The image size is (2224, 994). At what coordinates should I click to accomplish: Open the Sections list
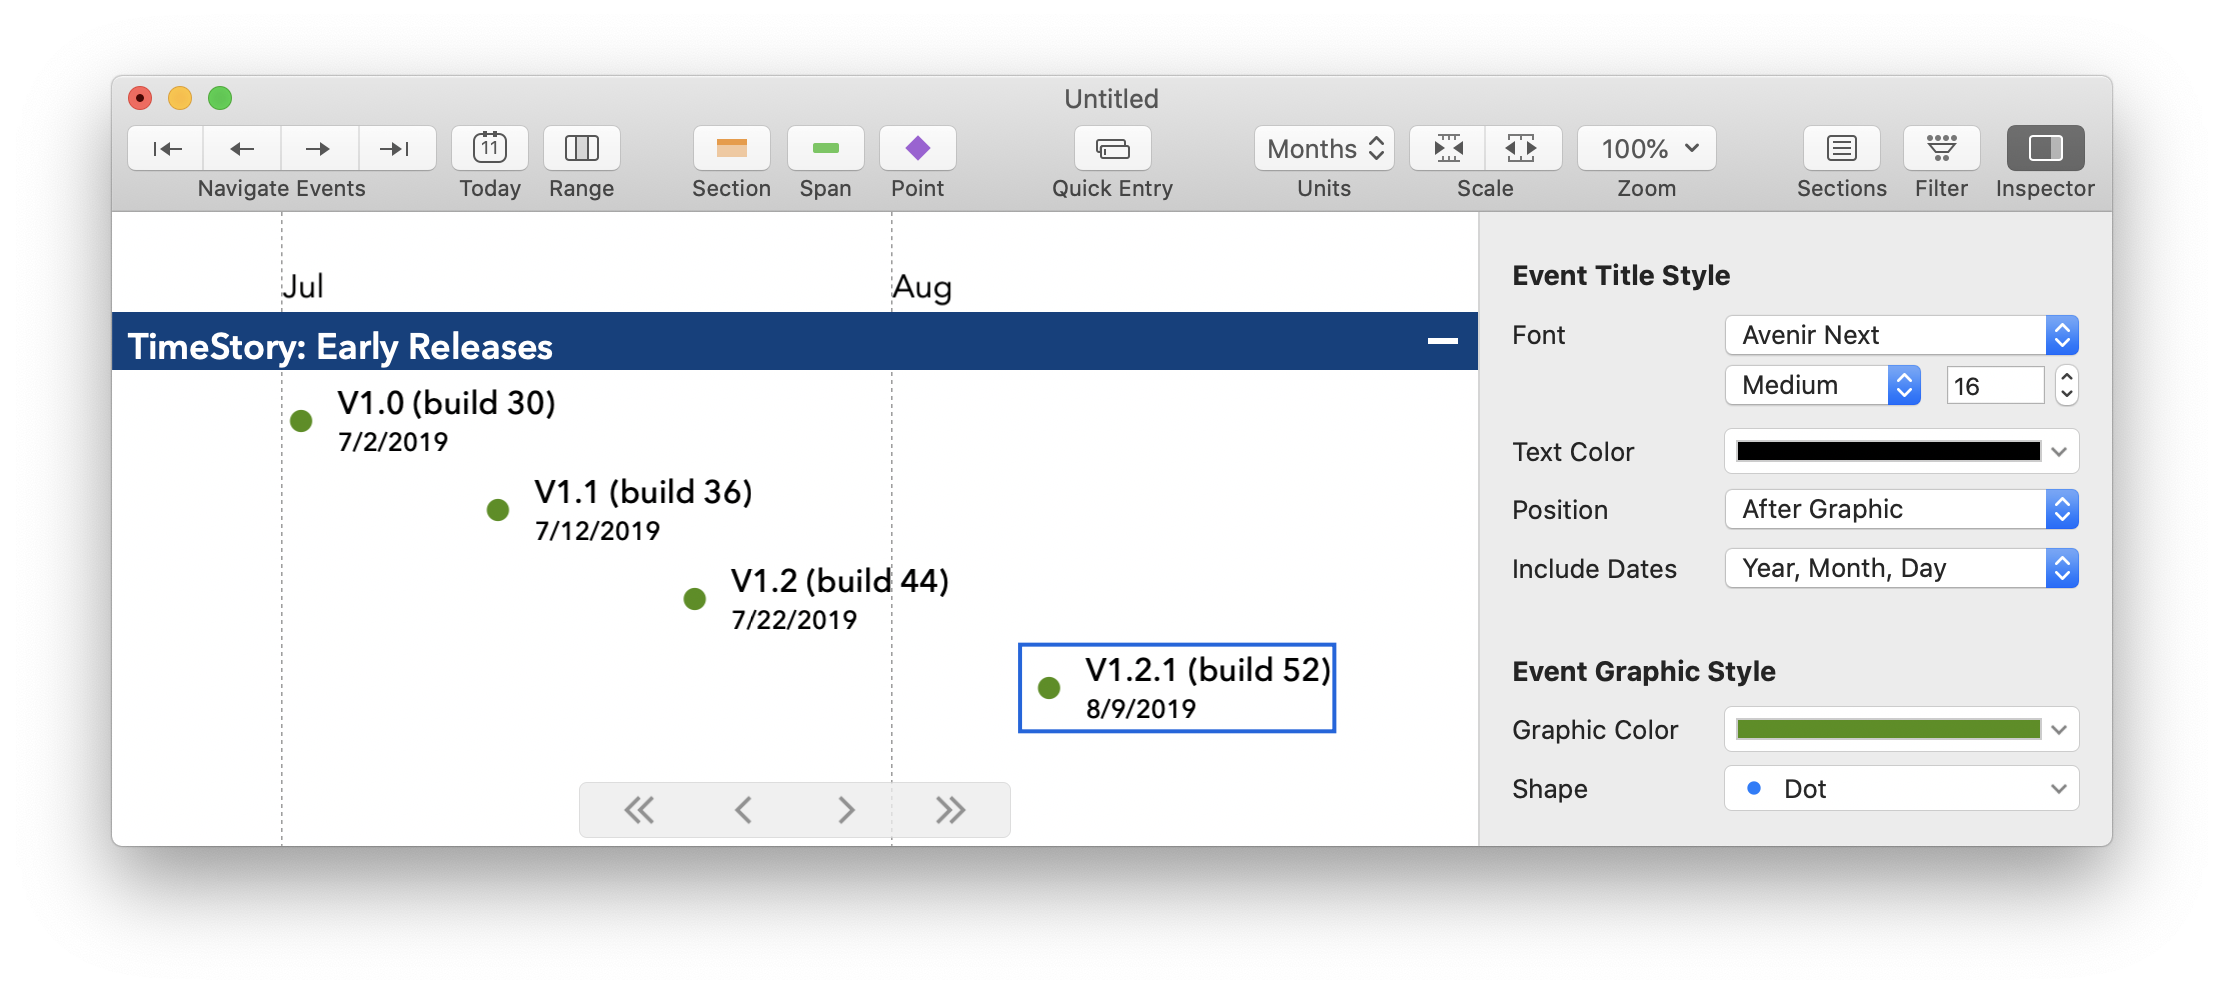[1841, 148]
